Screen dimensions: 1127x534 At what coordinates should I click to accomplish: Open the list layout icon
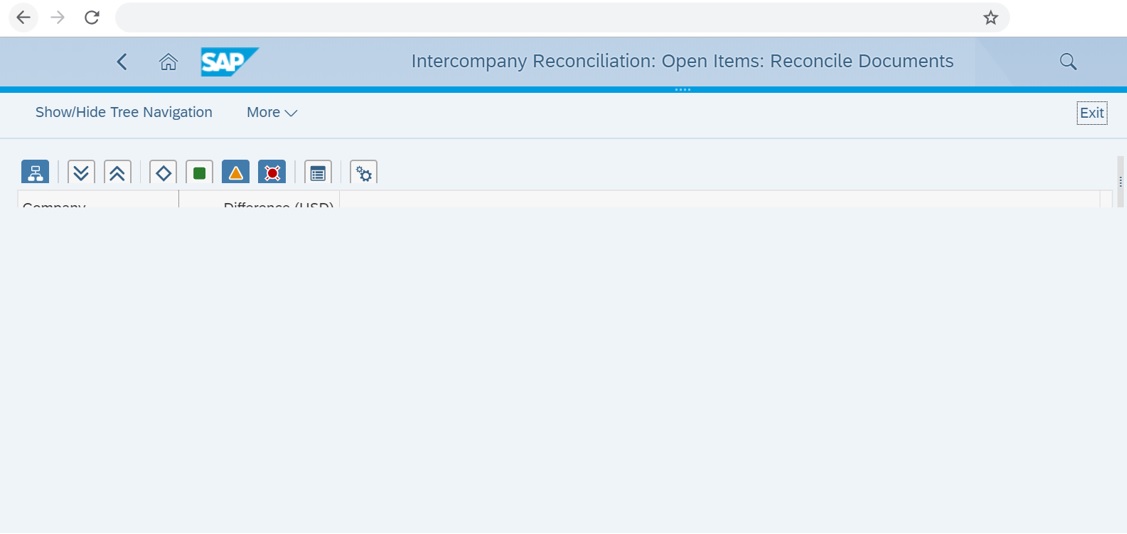(x=318, y=173)
